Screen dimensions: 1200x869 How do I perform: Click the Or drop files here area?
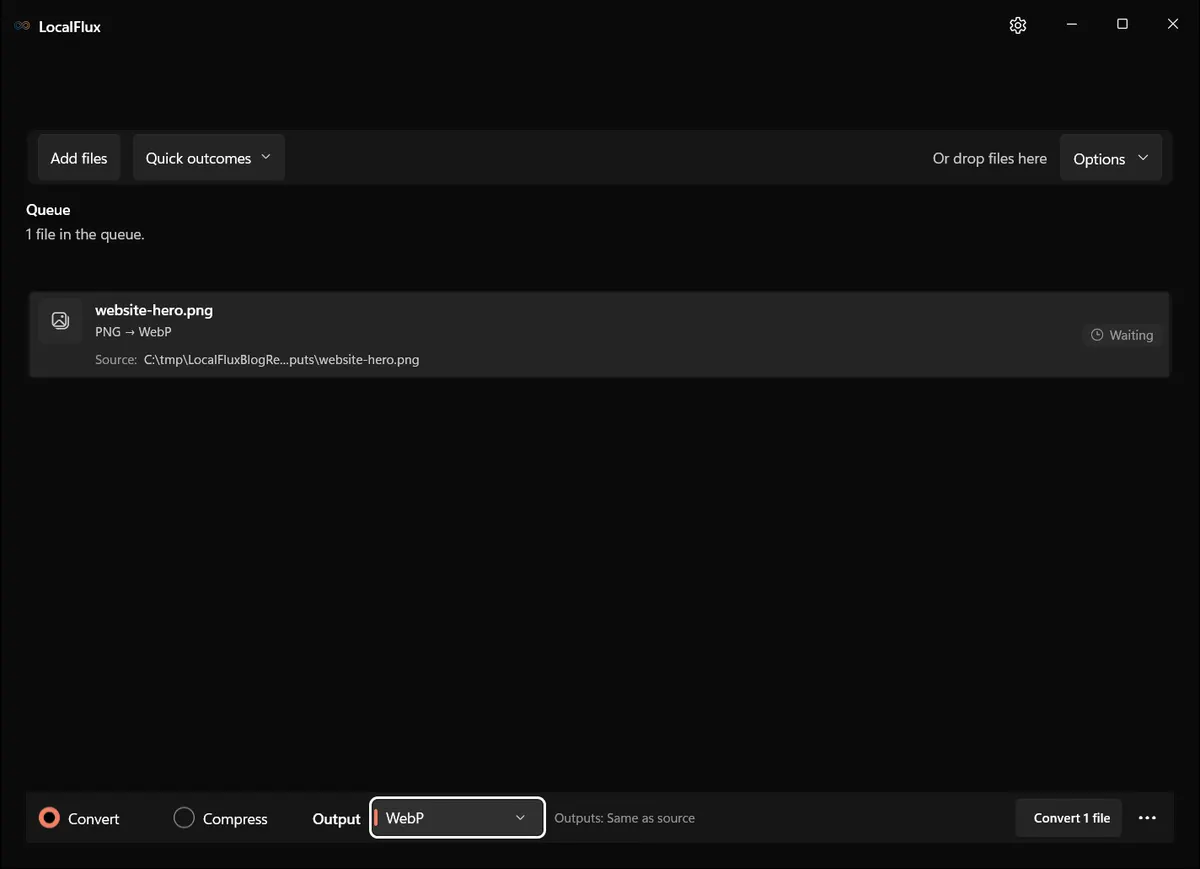990,158
